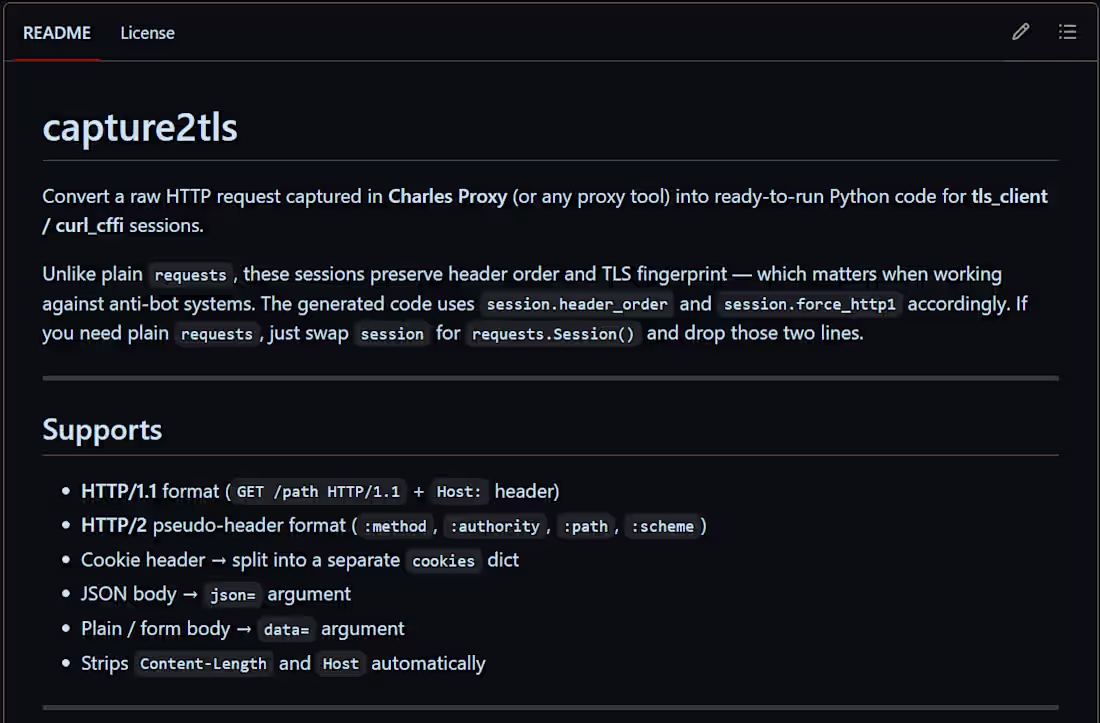The width and height of the screenshot is (1100, 723).
Task: Open the README outline list icon
Action: point(1067,32)
